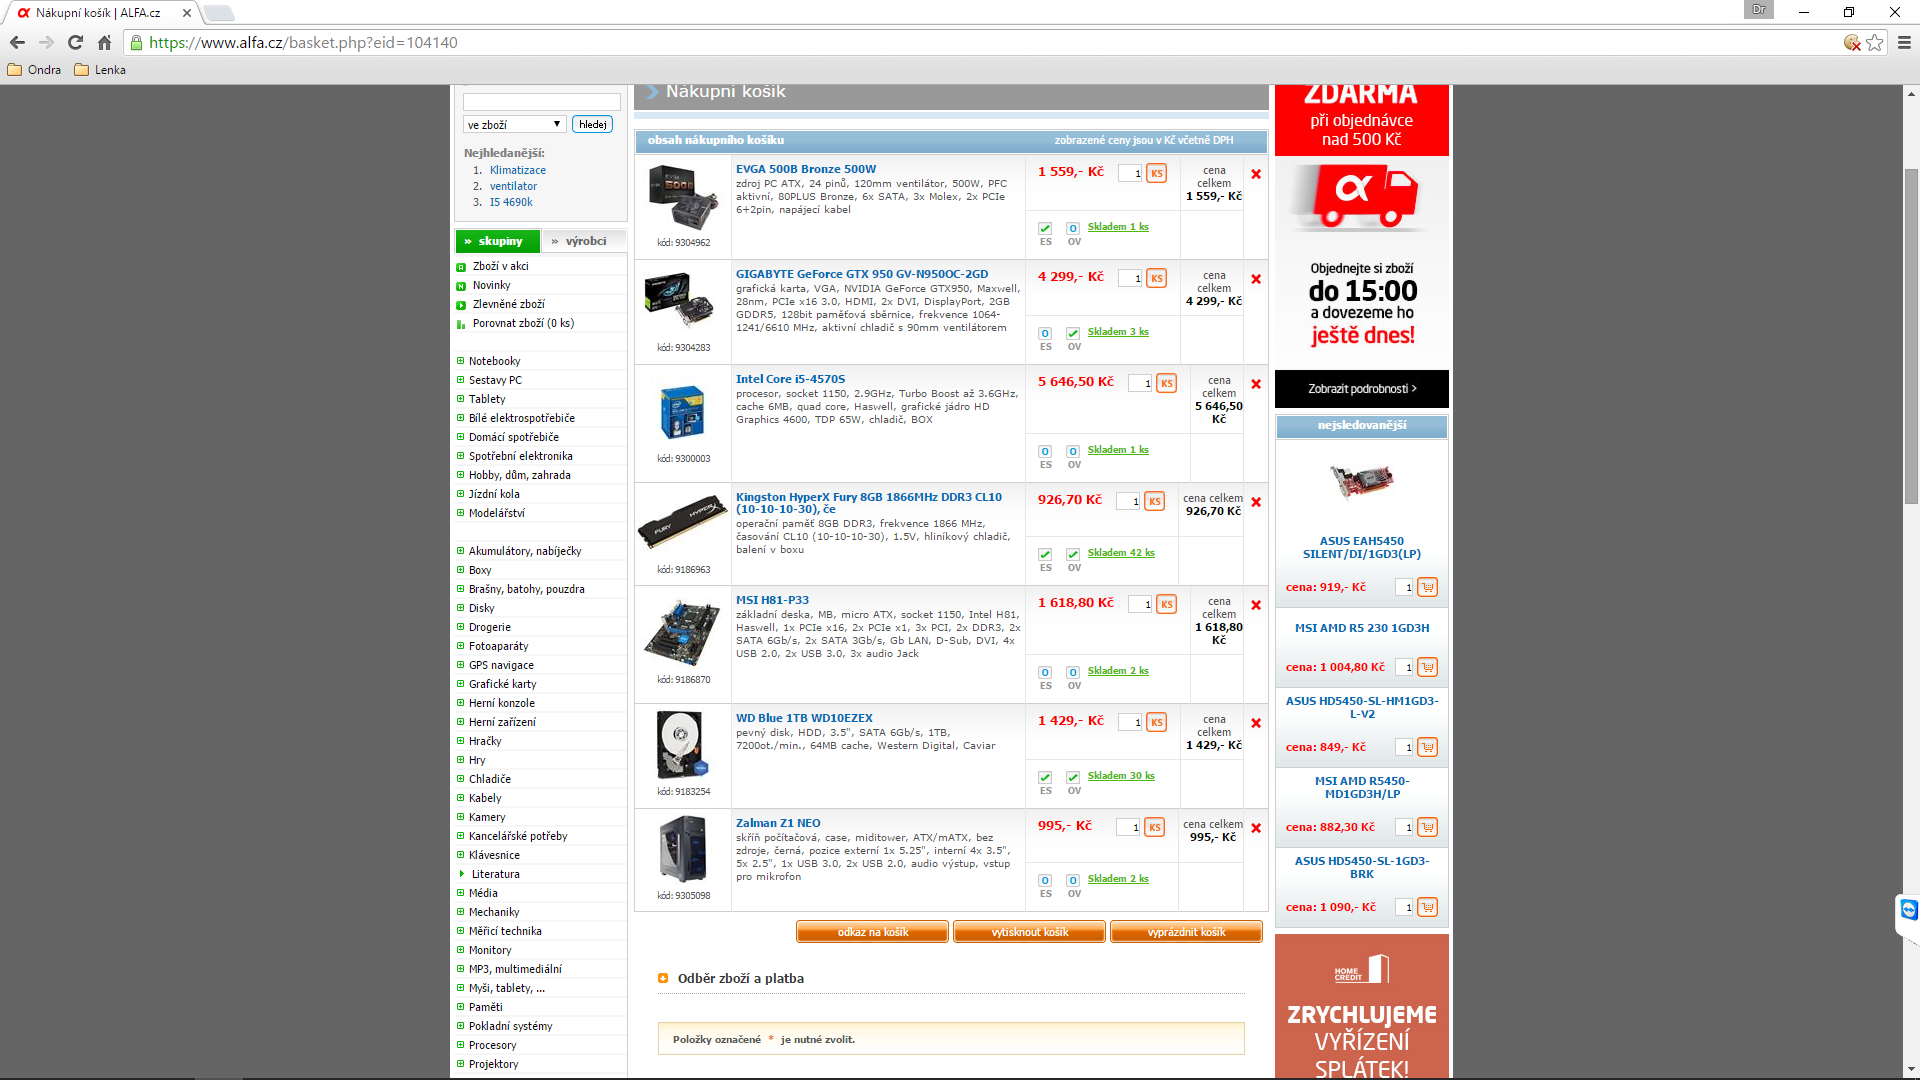
Task: Toggle ES checkbox for WD Blue 1TB
Action: pos(1045,778)
